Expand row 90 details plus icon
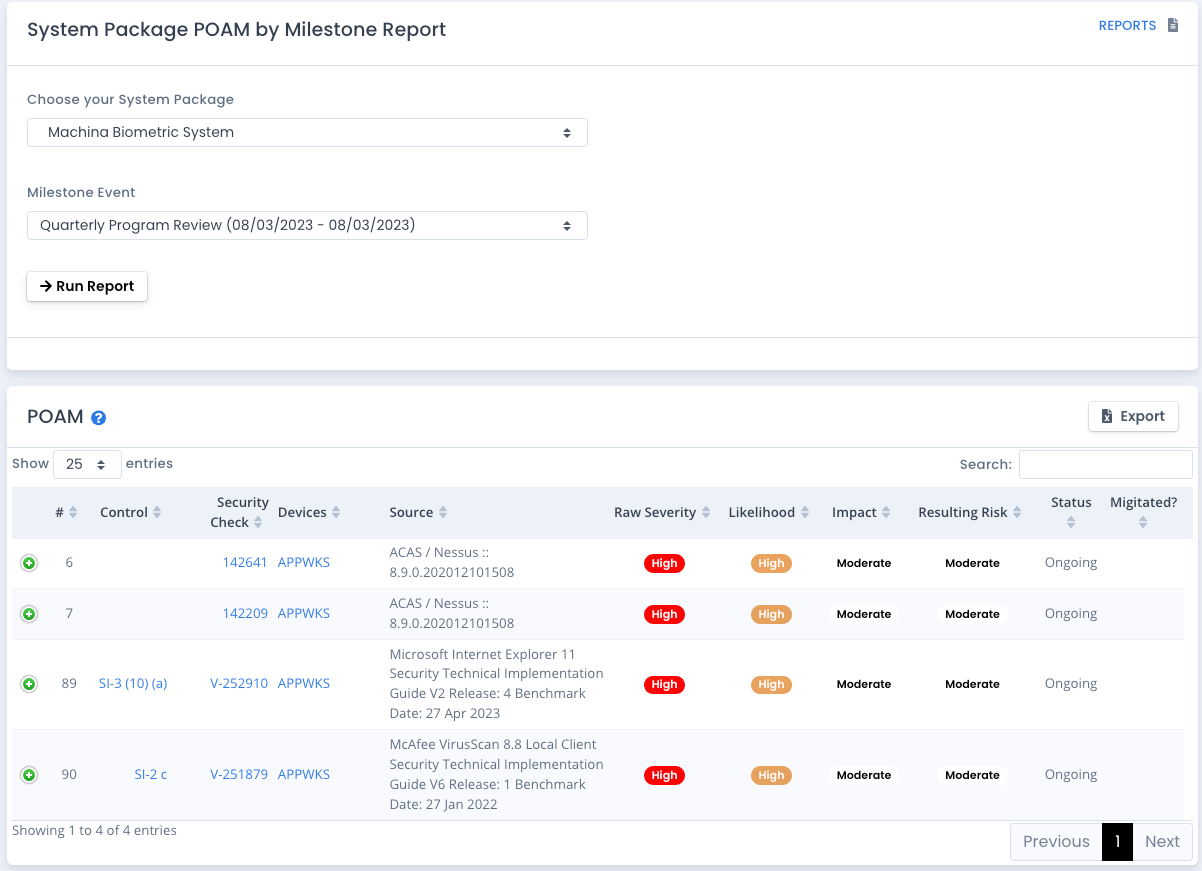Screen dimensions: 1202x871 pyautogui.click(x=29, y=775)
